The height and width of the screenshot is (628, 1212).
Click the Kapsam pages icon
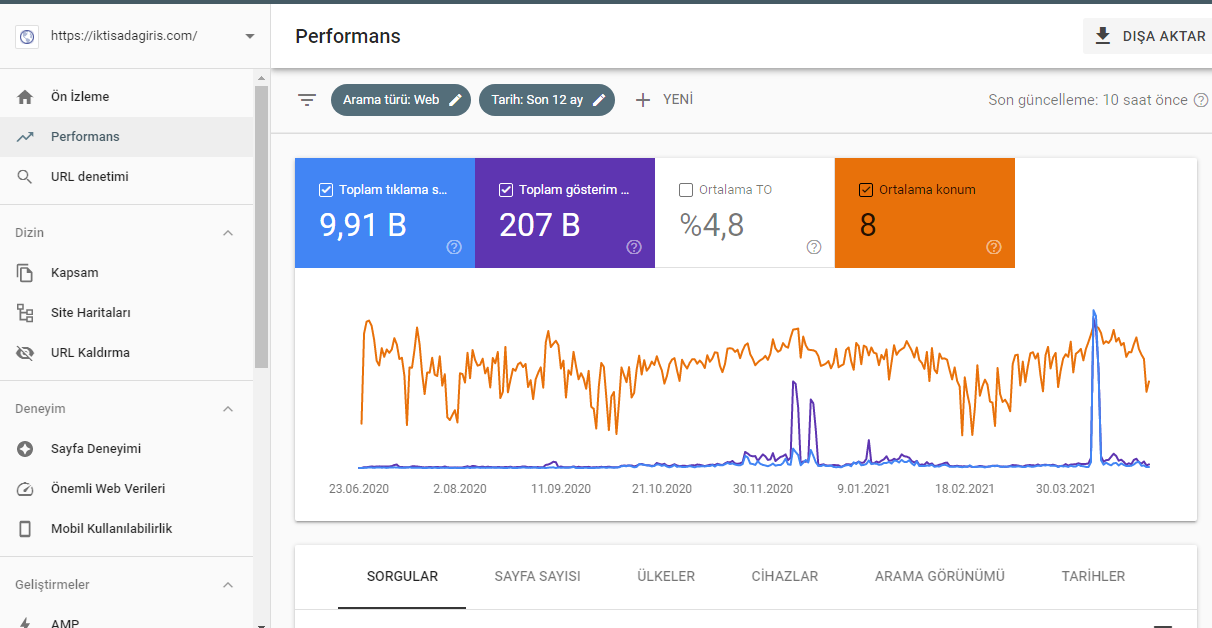coord(26,273)
